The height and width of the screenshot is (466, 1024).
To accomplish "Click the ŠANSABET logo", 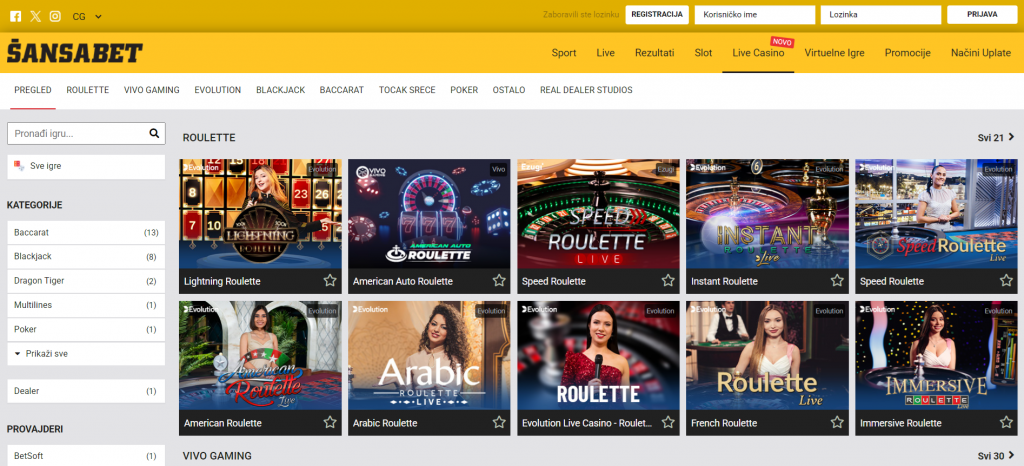I will pos(74,53).
